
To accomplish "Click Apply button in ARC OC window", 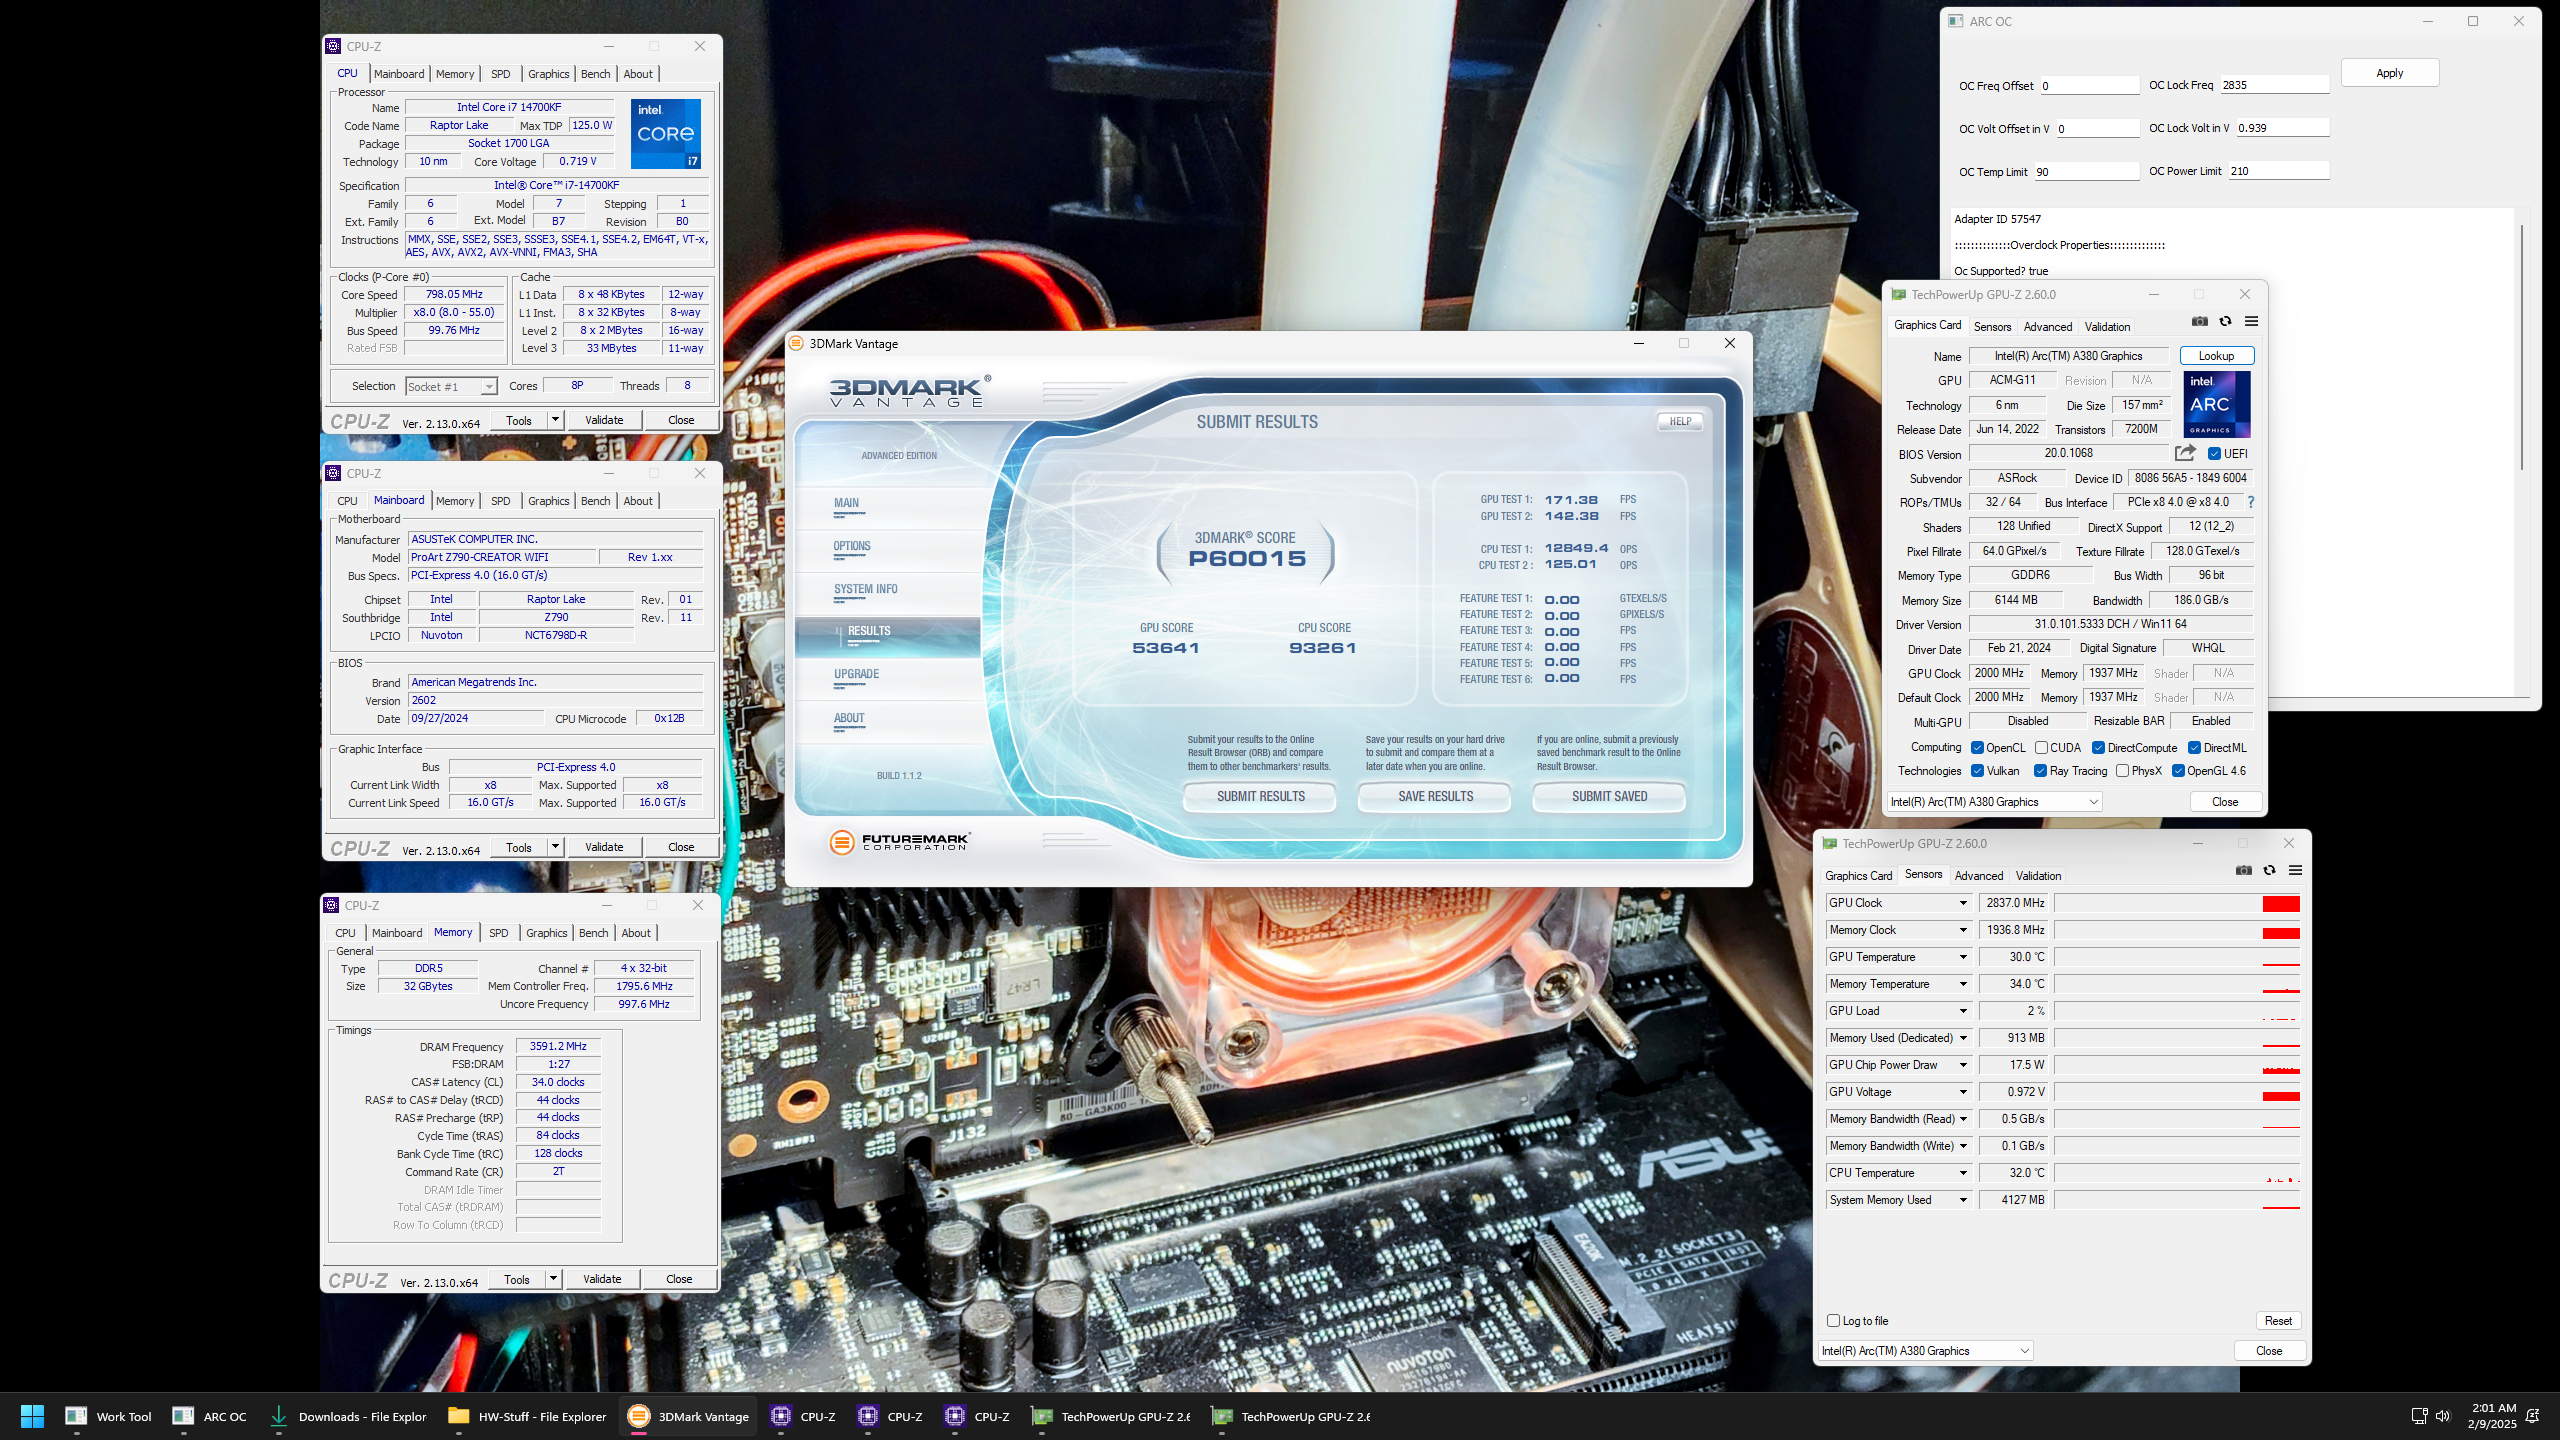I will [x=2390, y=73].
